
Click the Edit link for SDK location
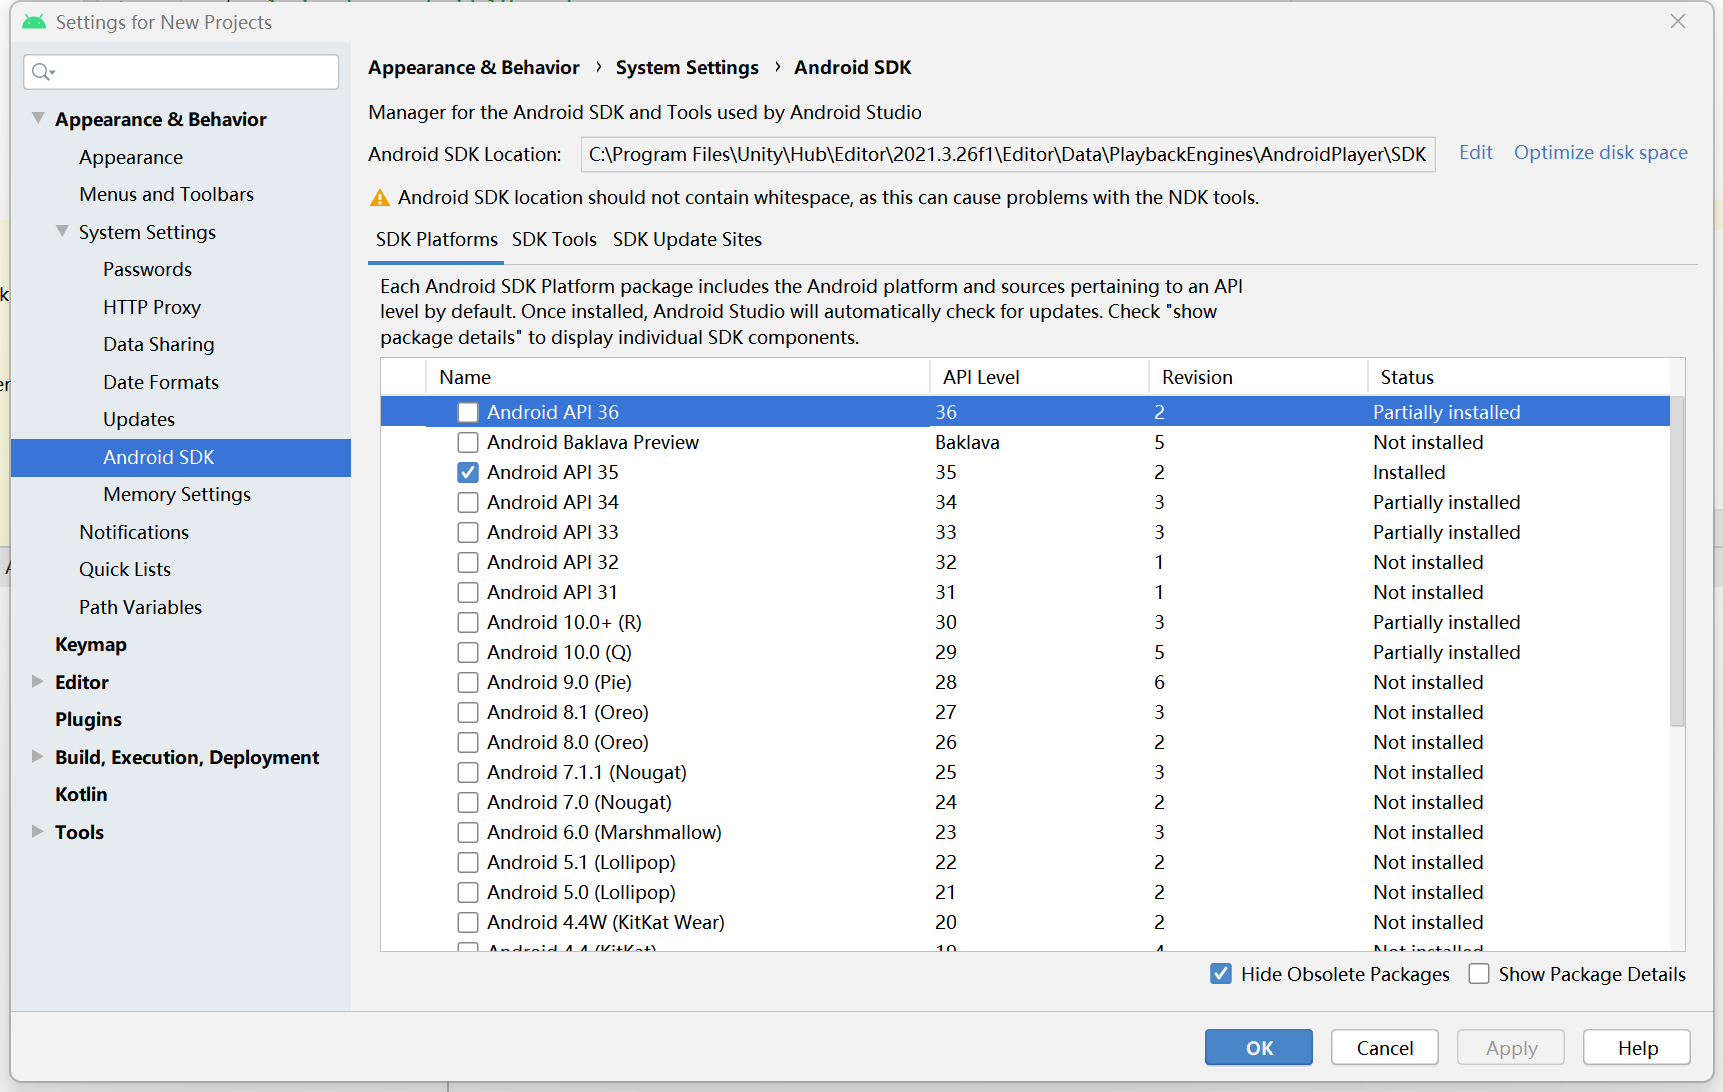coord(1475,153)
